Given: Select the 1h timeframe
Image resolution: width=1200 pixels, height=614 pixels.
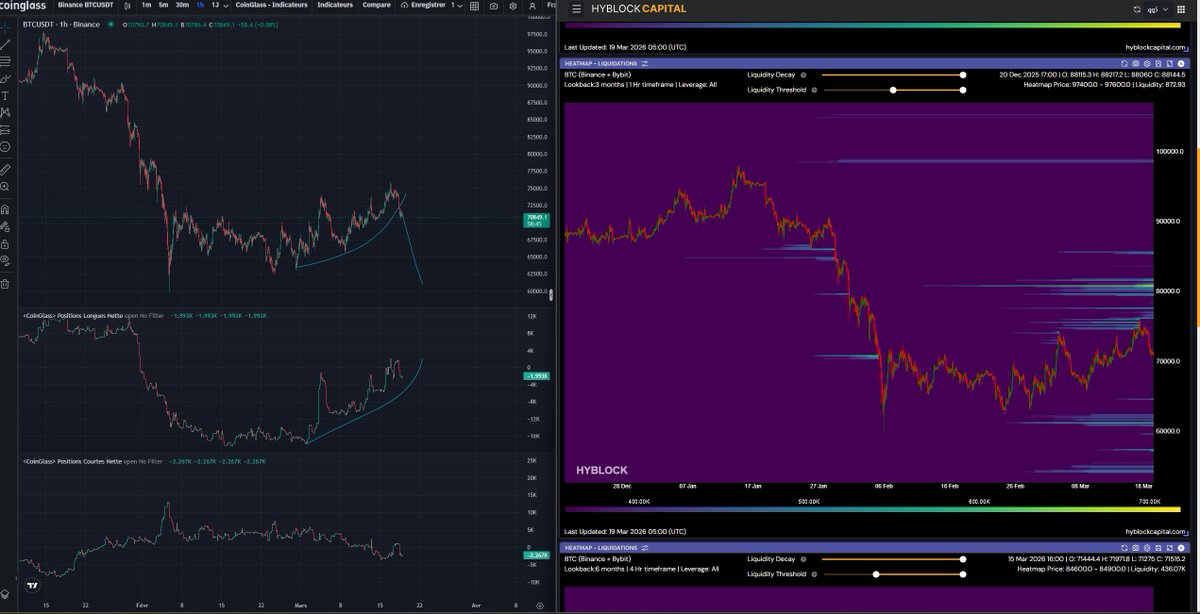Looking at the screenshot, I should pyautogui.click(x=201, y=6).
